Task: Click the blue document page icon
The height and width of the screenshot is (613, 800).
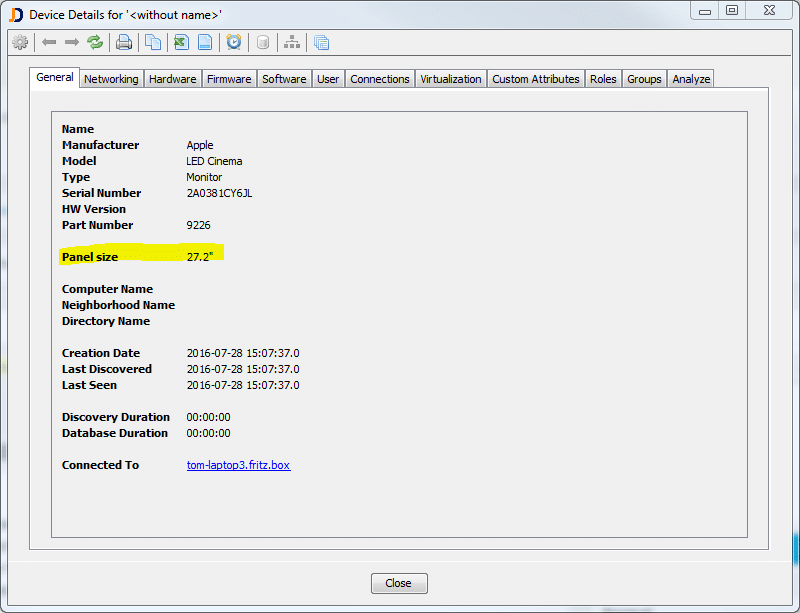Action: click(204, 42)
